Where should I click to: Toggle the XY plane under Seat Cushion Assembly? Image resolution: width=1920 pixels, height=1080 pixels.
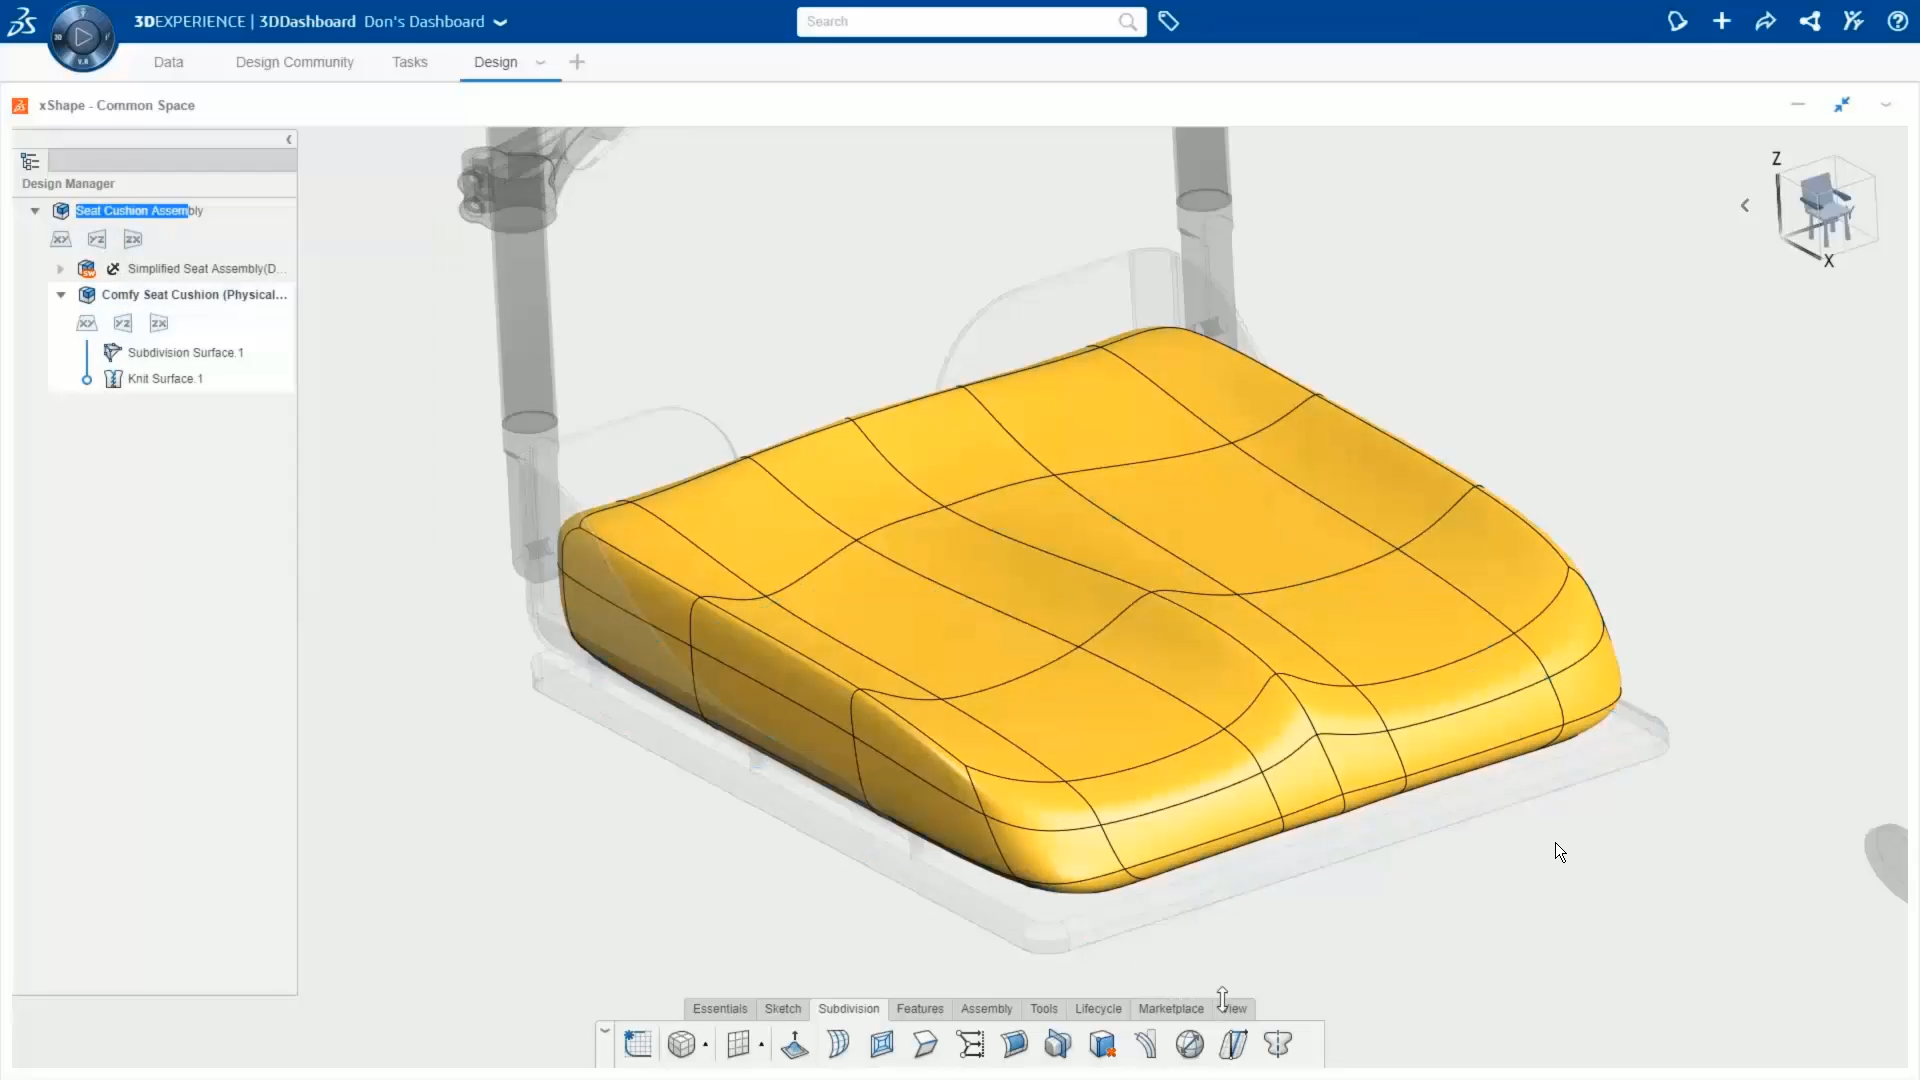pyautogui.click(x=61, y=239)
